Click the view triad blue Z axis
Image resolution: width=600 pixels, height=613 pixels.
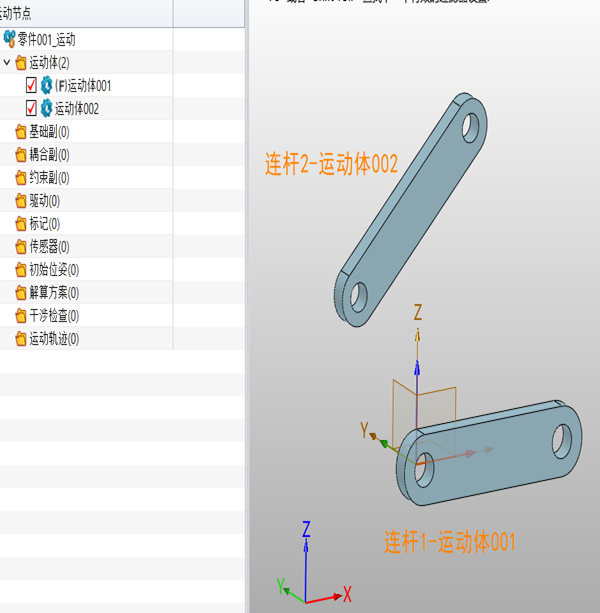(306, 569)
